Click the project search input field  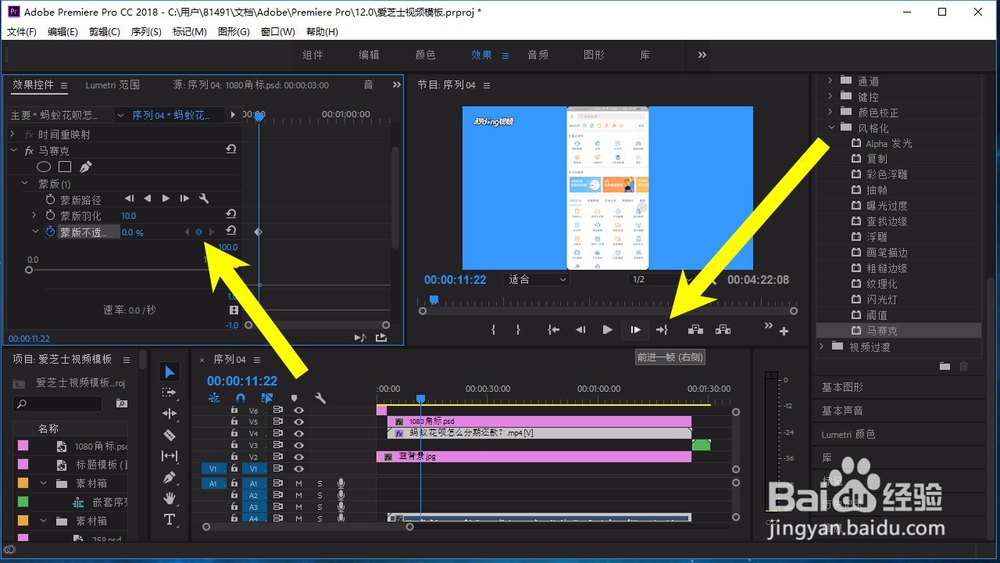pos(57,404)
